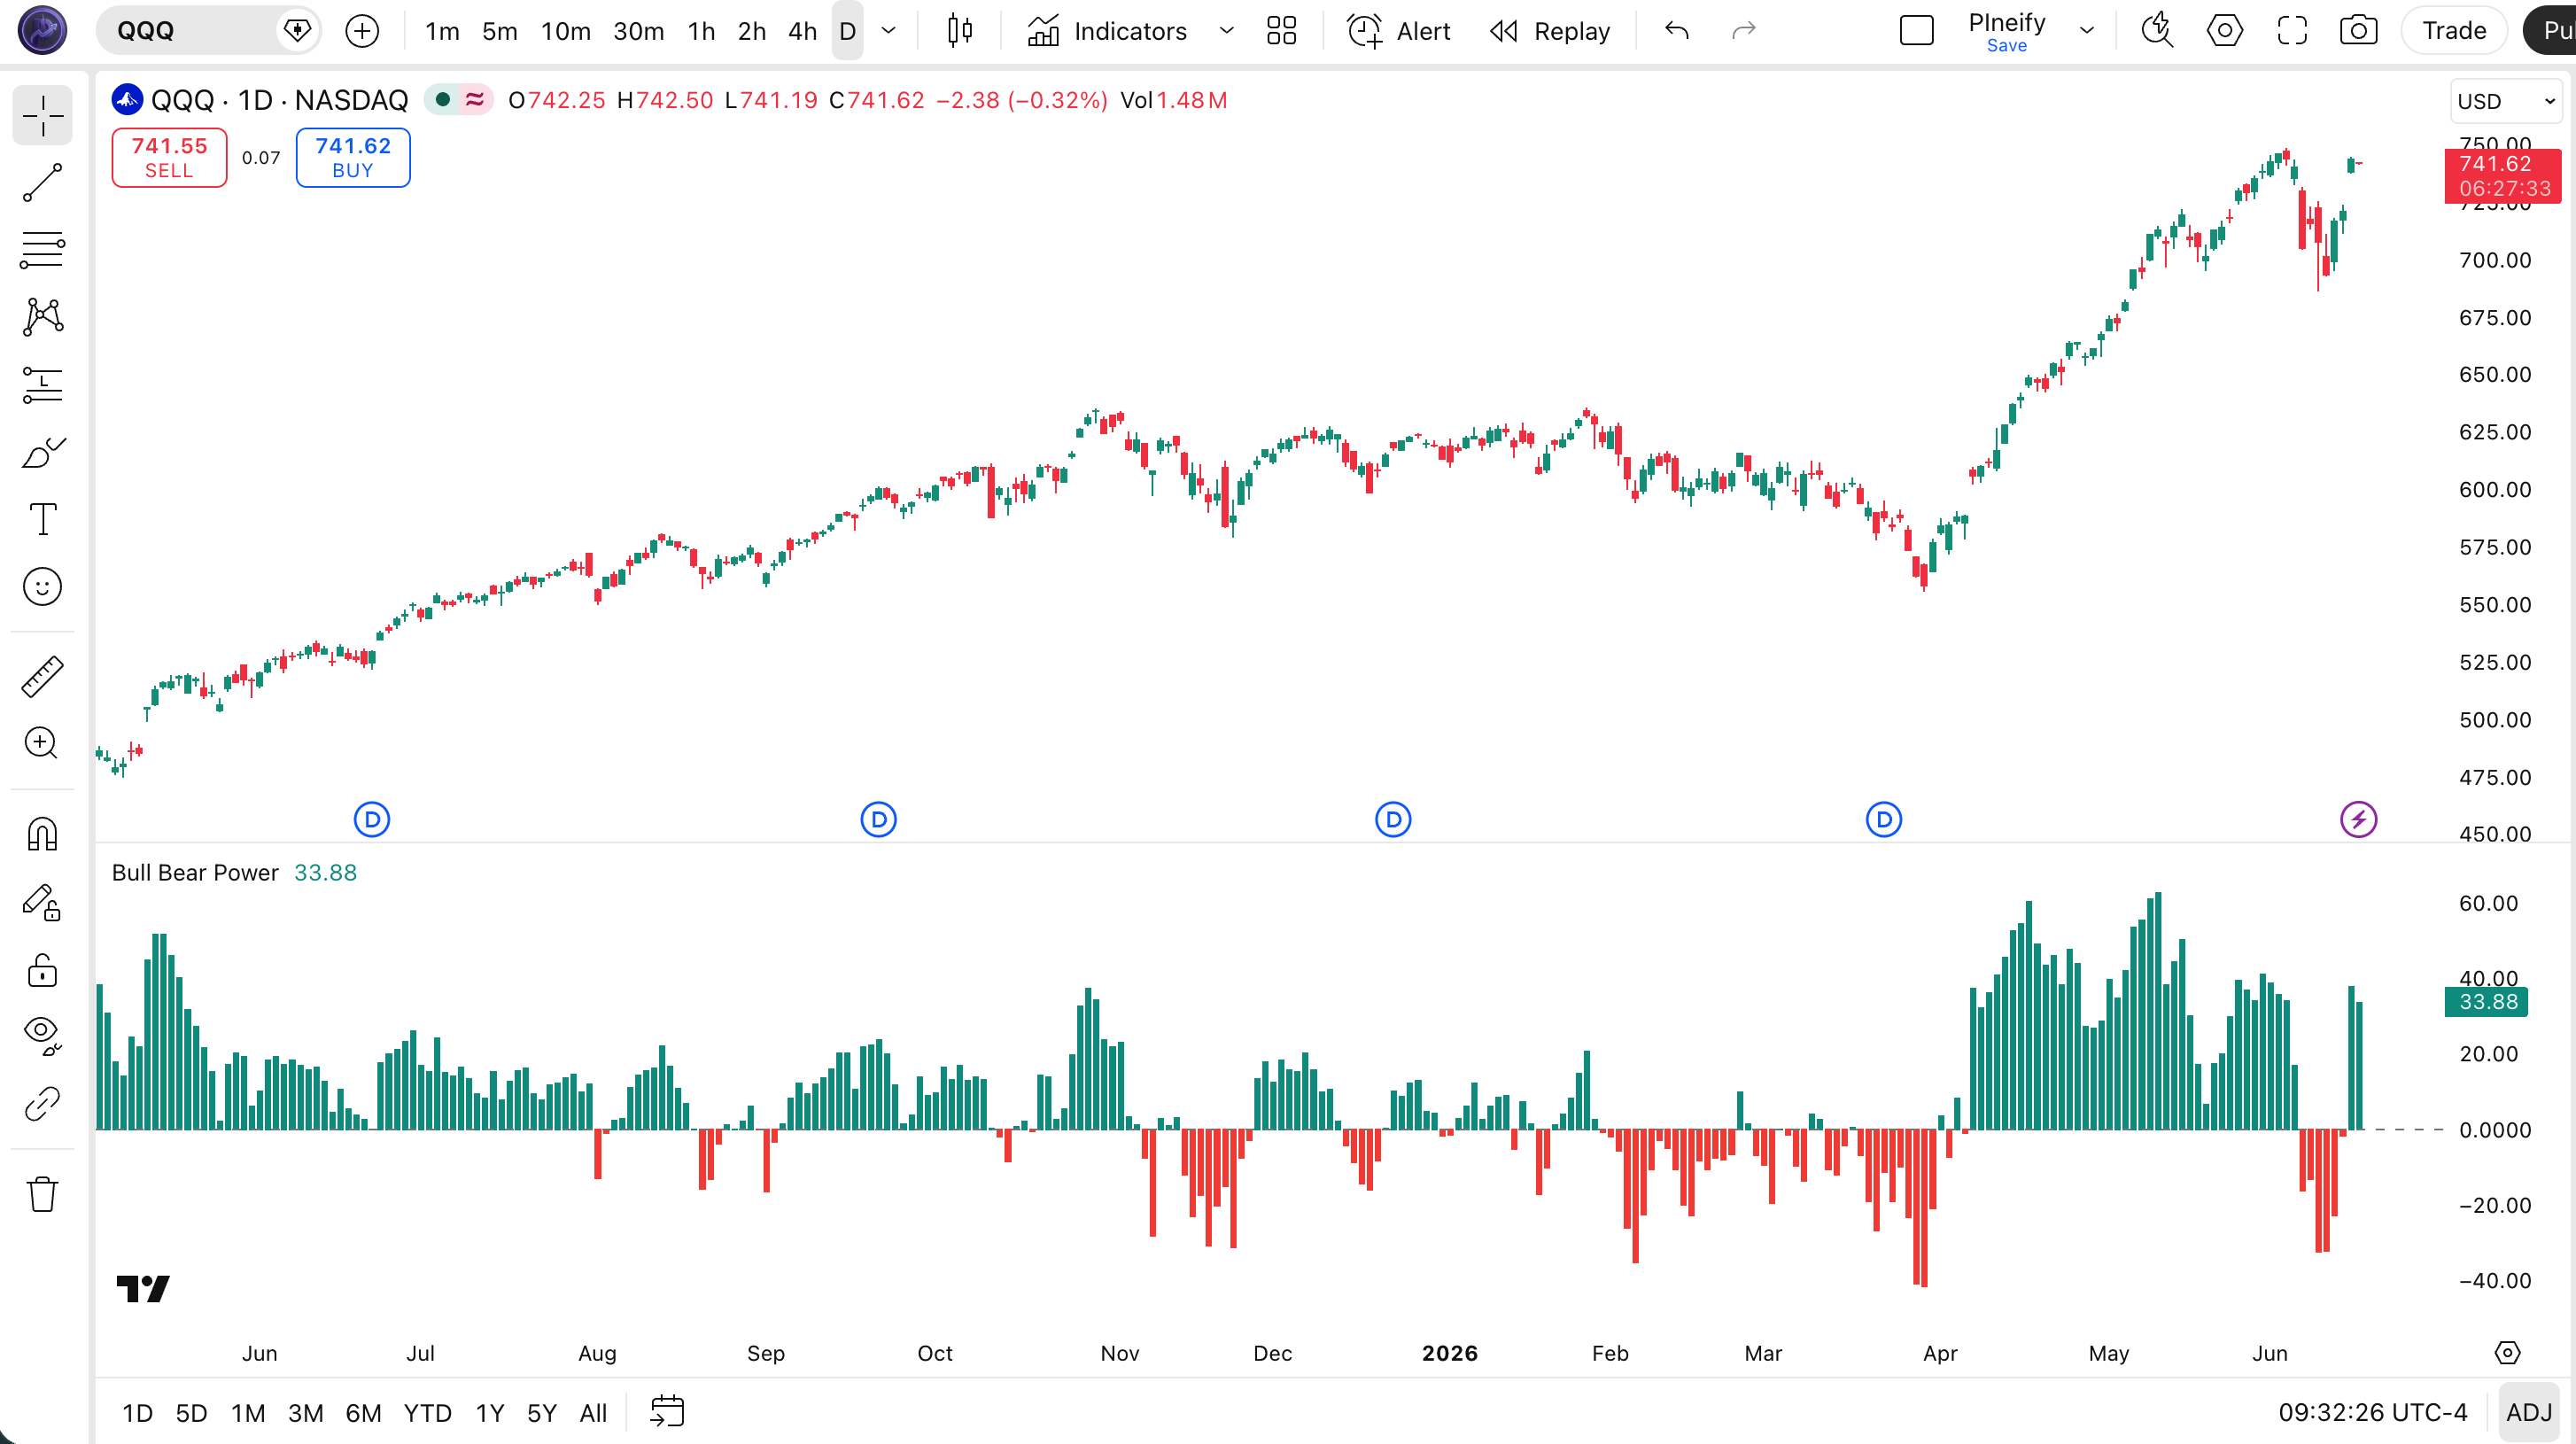This screenshot has height=1444, width=2576.
Task: Set date range to 3M
Action: [306, 1412]
